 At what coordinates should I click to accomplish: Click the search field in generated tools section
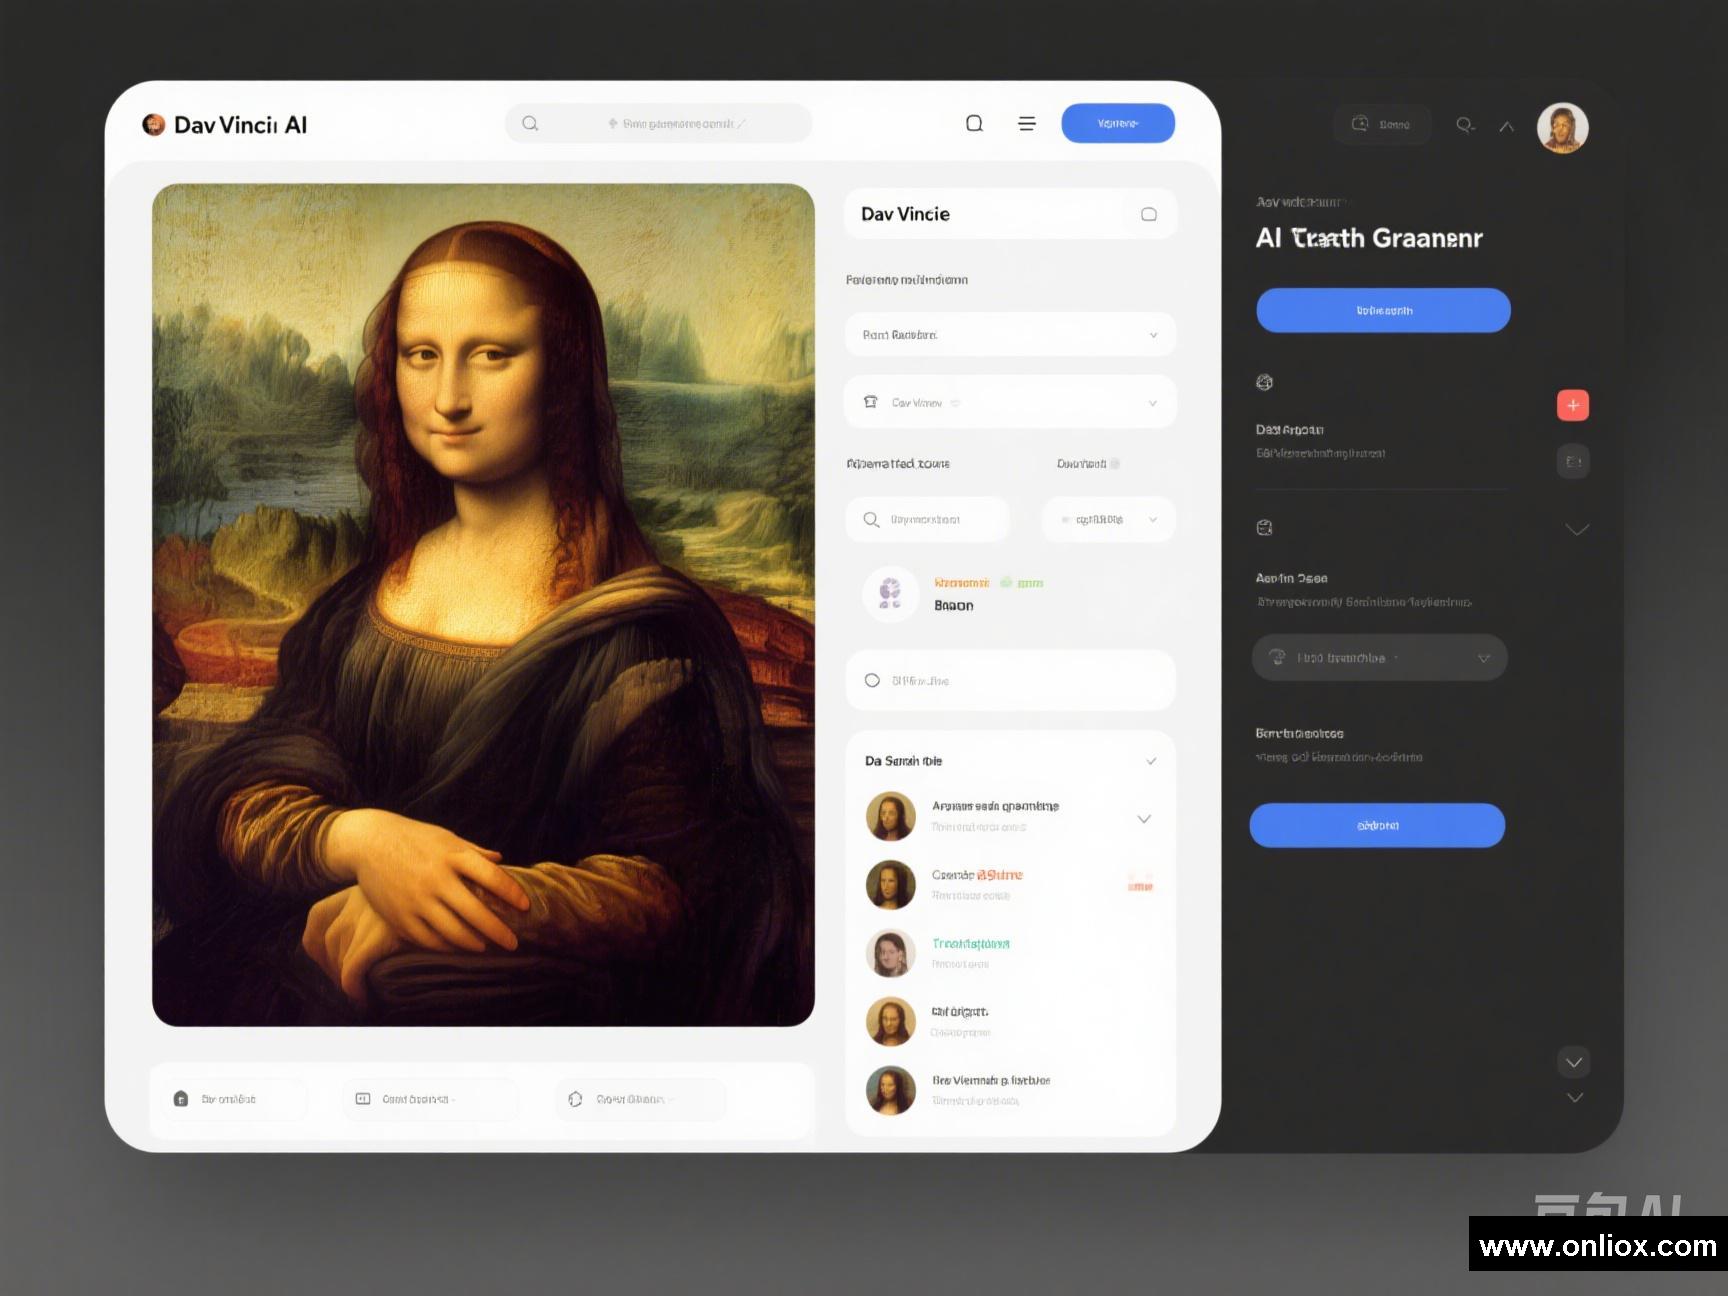[928, 519]
